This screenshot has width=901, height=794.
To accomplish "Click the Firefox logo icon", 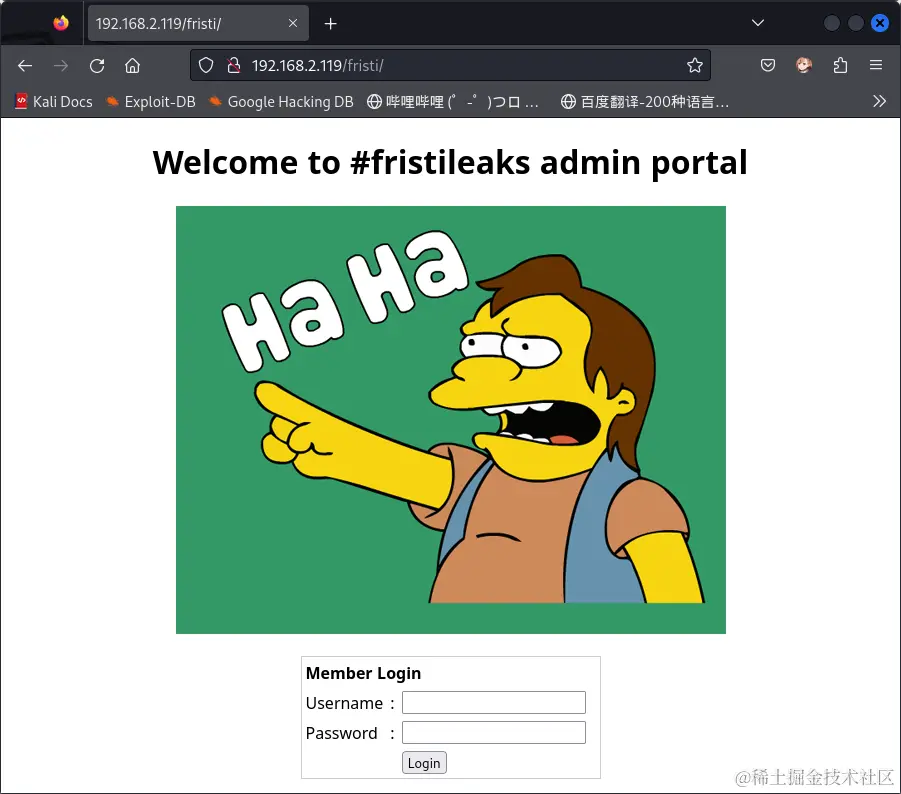I will tap(61, 23).
